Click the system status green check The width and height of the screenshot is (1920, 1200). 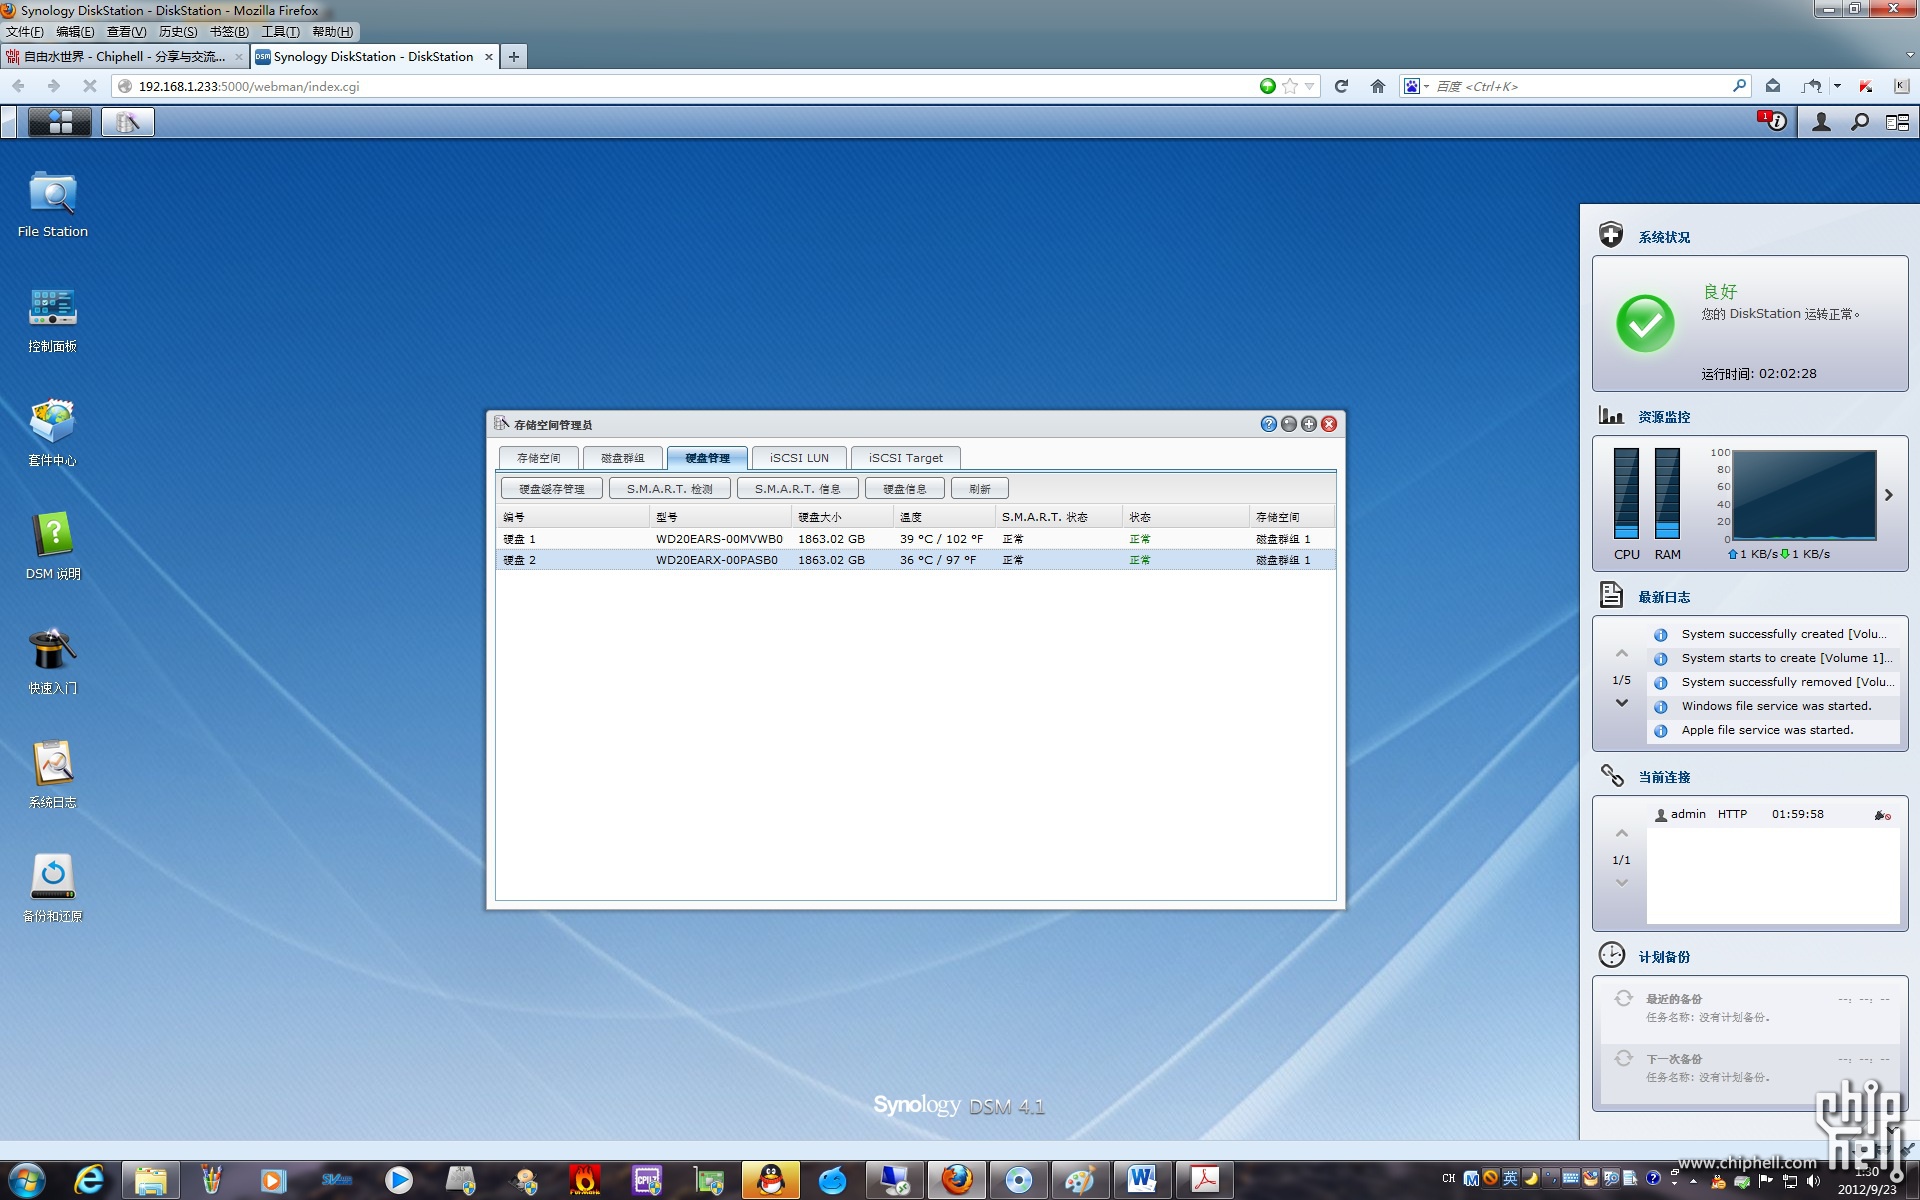(1645, 323)
